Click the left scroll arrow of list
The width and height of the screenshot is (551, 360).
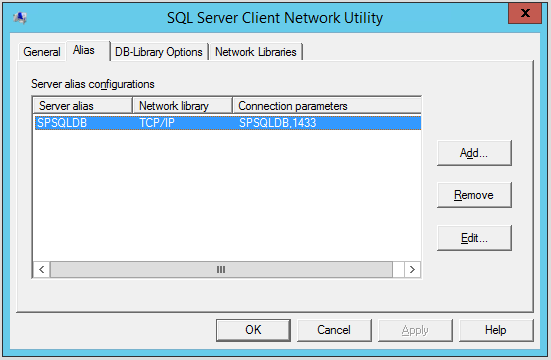(x=41, y=270)
